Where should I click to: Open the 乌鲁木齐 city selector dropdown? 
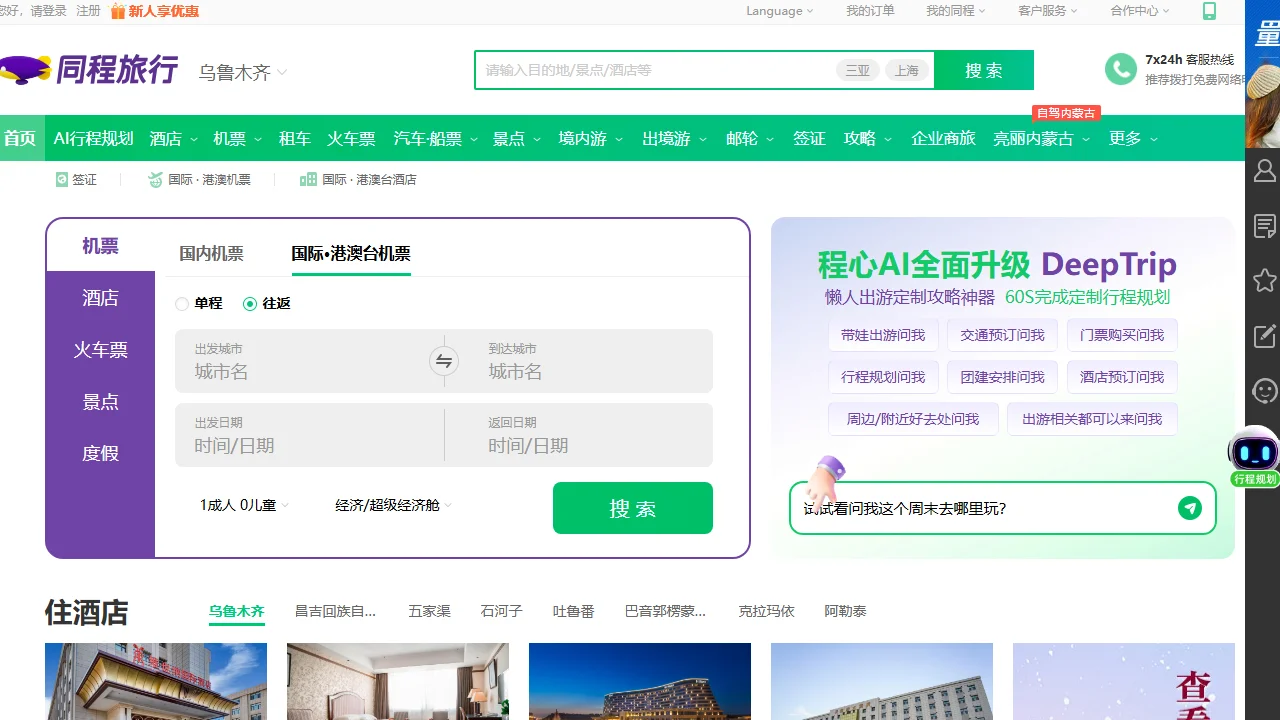point(240,72)
